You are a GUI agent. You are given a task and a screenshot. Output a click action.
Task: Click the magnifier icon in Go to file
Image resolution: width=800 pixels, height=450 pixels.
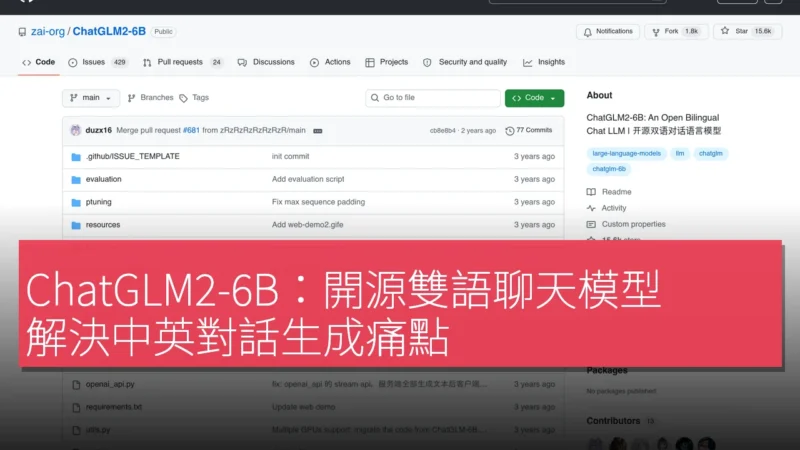tap(375, 98)
